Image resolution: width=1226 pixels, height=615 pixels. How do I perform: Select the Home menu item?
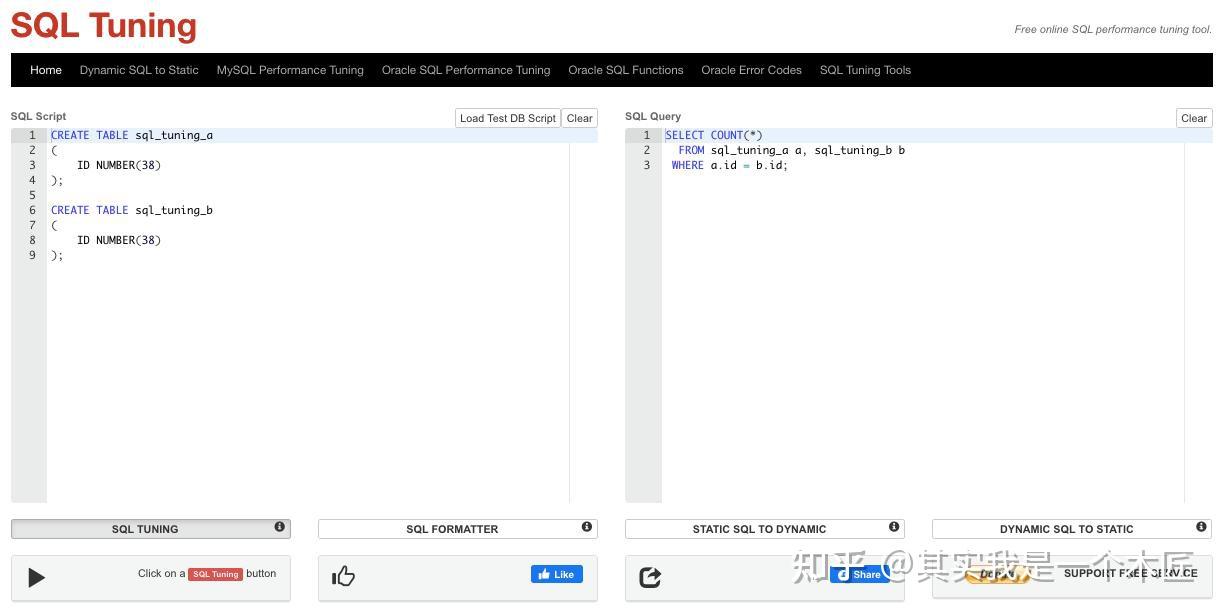pyautogui.click(x=46, y=70)
